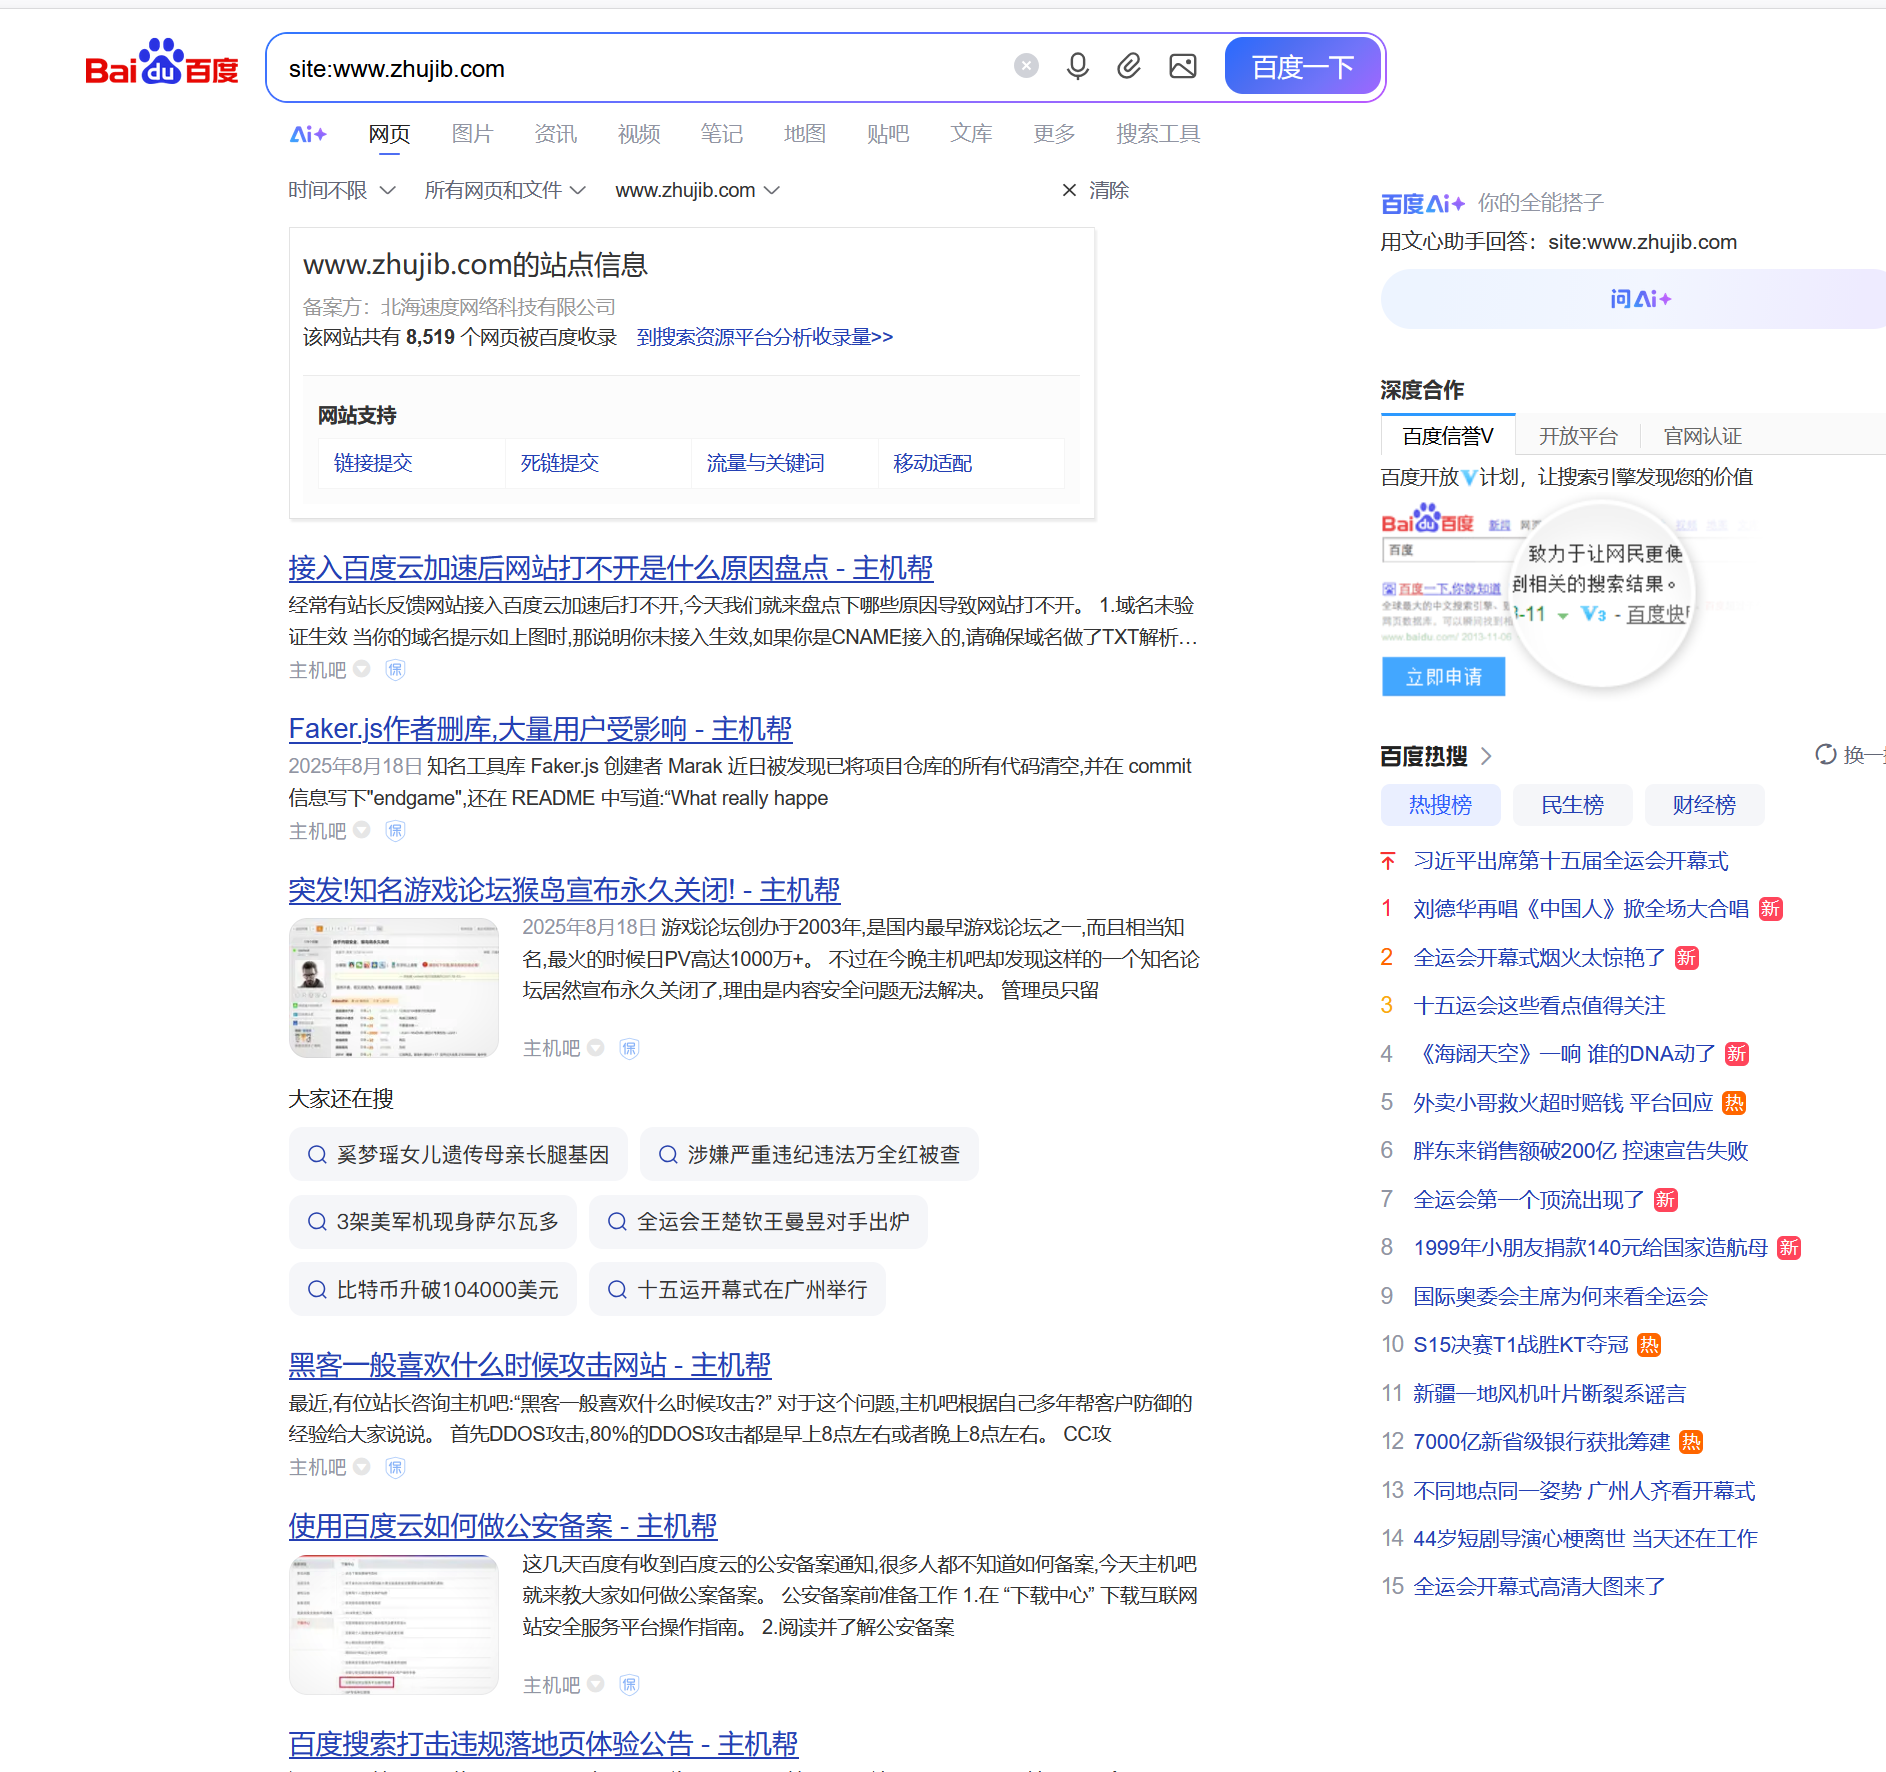This screenshot has width=1886, height=1772.
Task: Click the 保 badge next to 主机吧
Action: point(395,670)
